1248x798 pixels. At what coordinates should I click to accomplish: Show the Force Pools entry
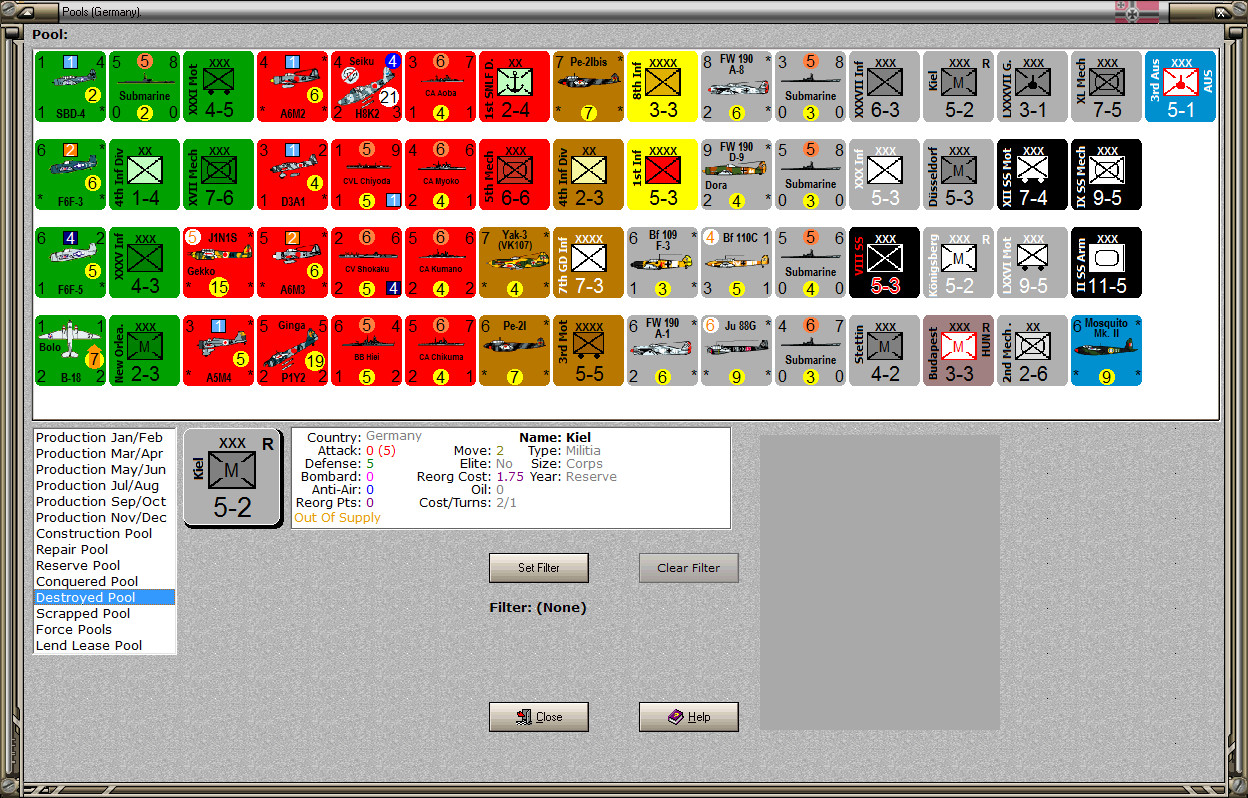point(104,630)
